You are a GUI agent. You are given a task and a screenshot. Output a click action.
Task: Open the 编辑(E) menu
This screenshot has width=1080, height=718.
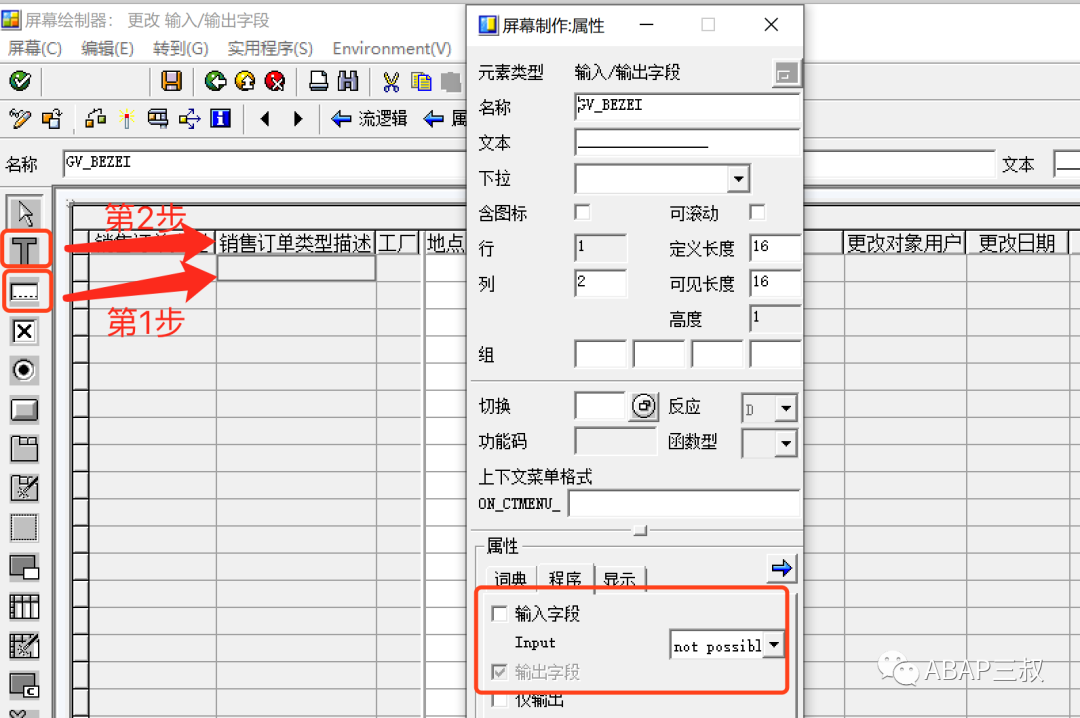pyautogui.click(x=107, y=49)
